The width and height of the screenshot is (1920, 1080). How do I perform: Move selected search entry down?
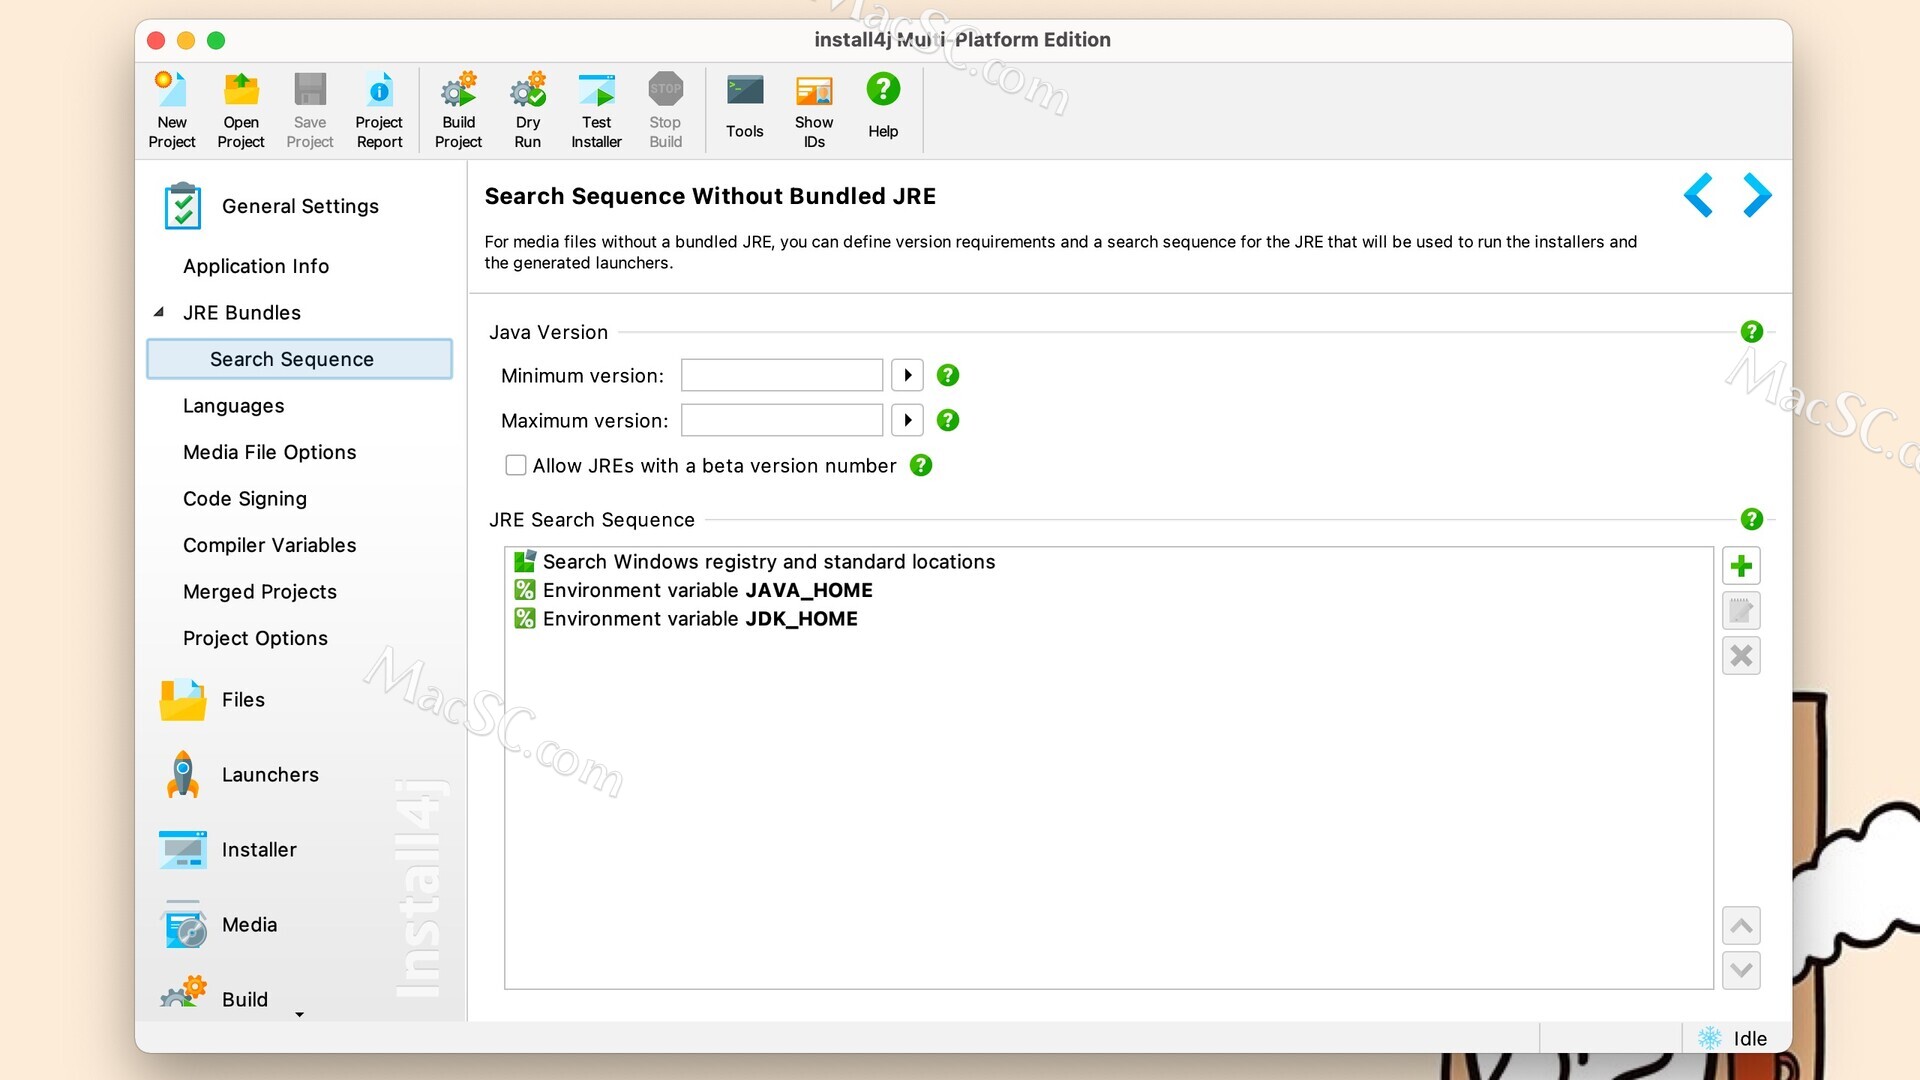point(1740,970)
